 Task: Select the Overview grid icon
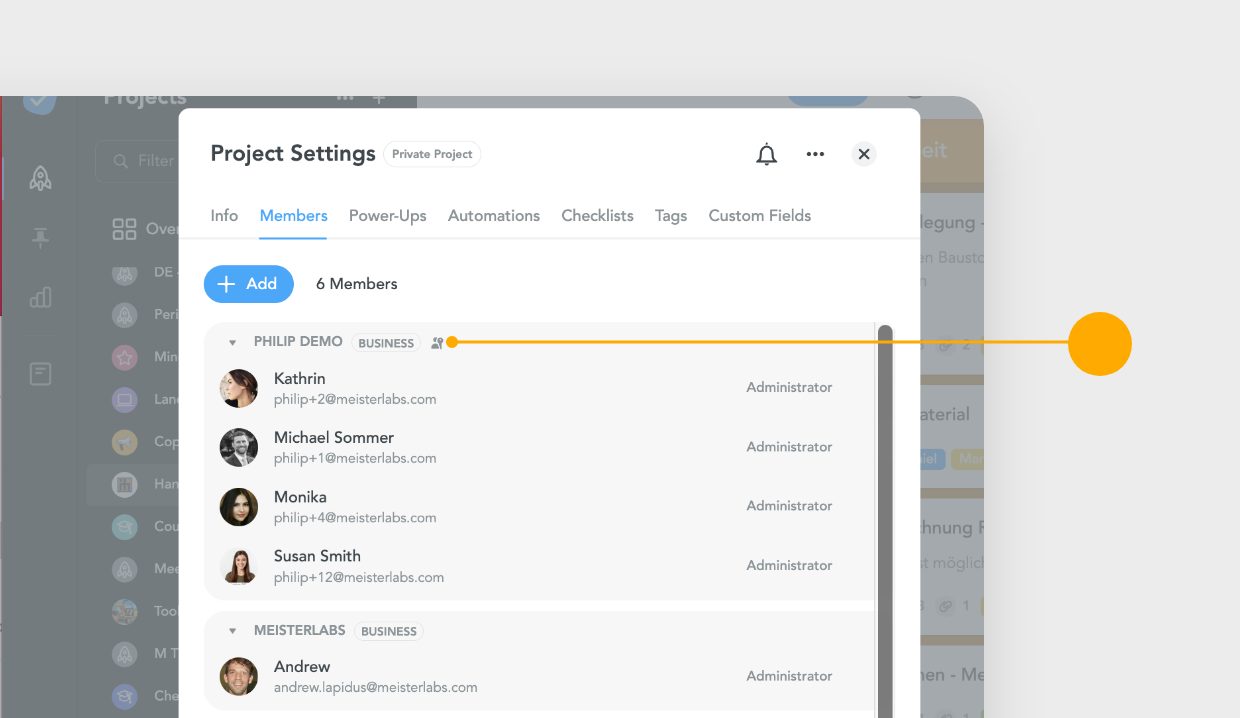coord(124,228)
